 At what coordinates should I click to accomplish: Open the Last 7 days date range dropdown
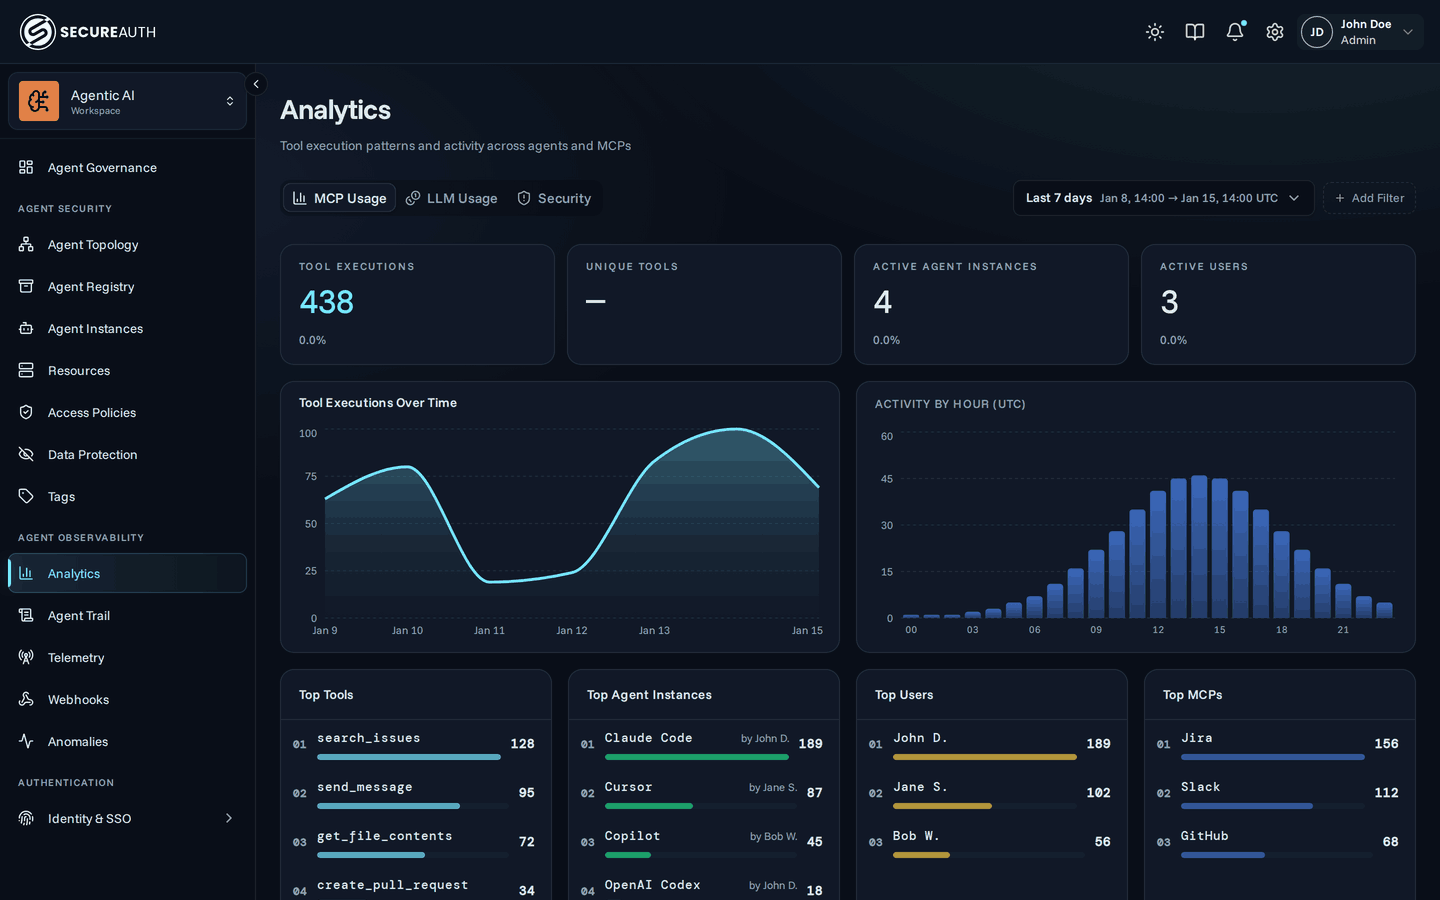tap(1162, 198)
